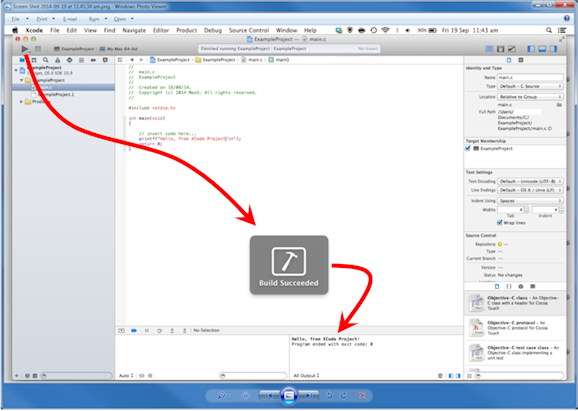
Task: Click the ExampleProject scheme selector
Action: click(73, 49)
